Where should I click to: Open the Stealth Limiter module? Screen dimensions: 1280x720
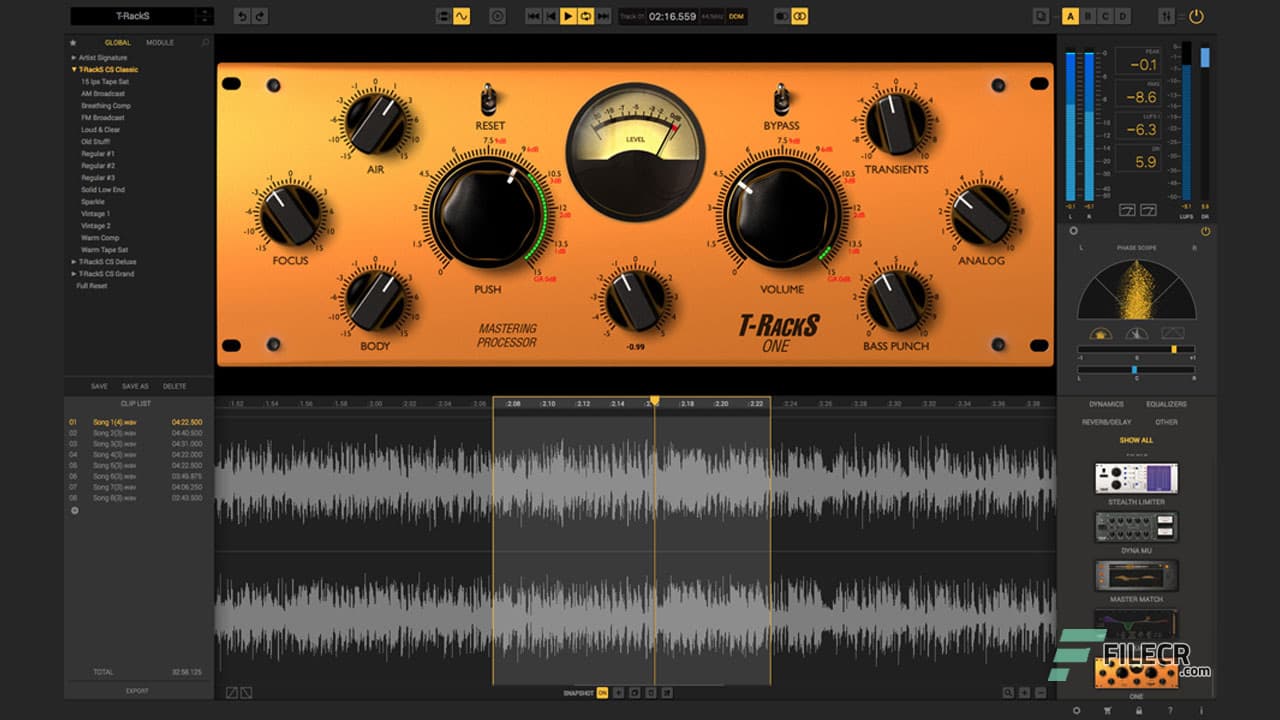1136,478
